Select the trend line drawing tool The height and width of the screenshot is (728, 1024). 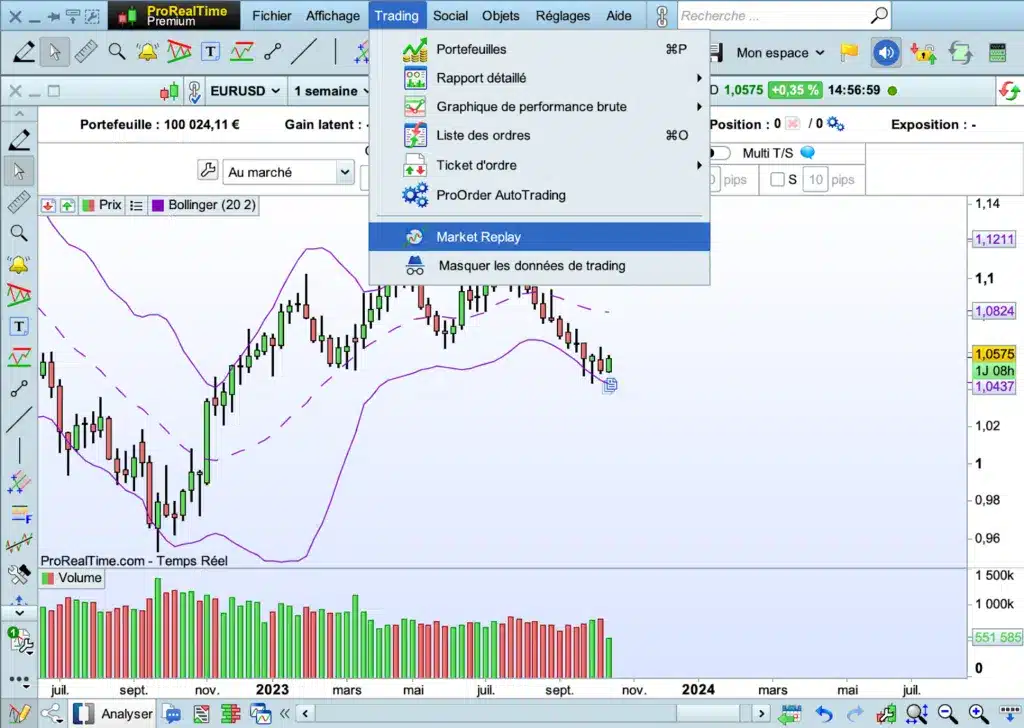pyautogui.click(x=304, y=51)
